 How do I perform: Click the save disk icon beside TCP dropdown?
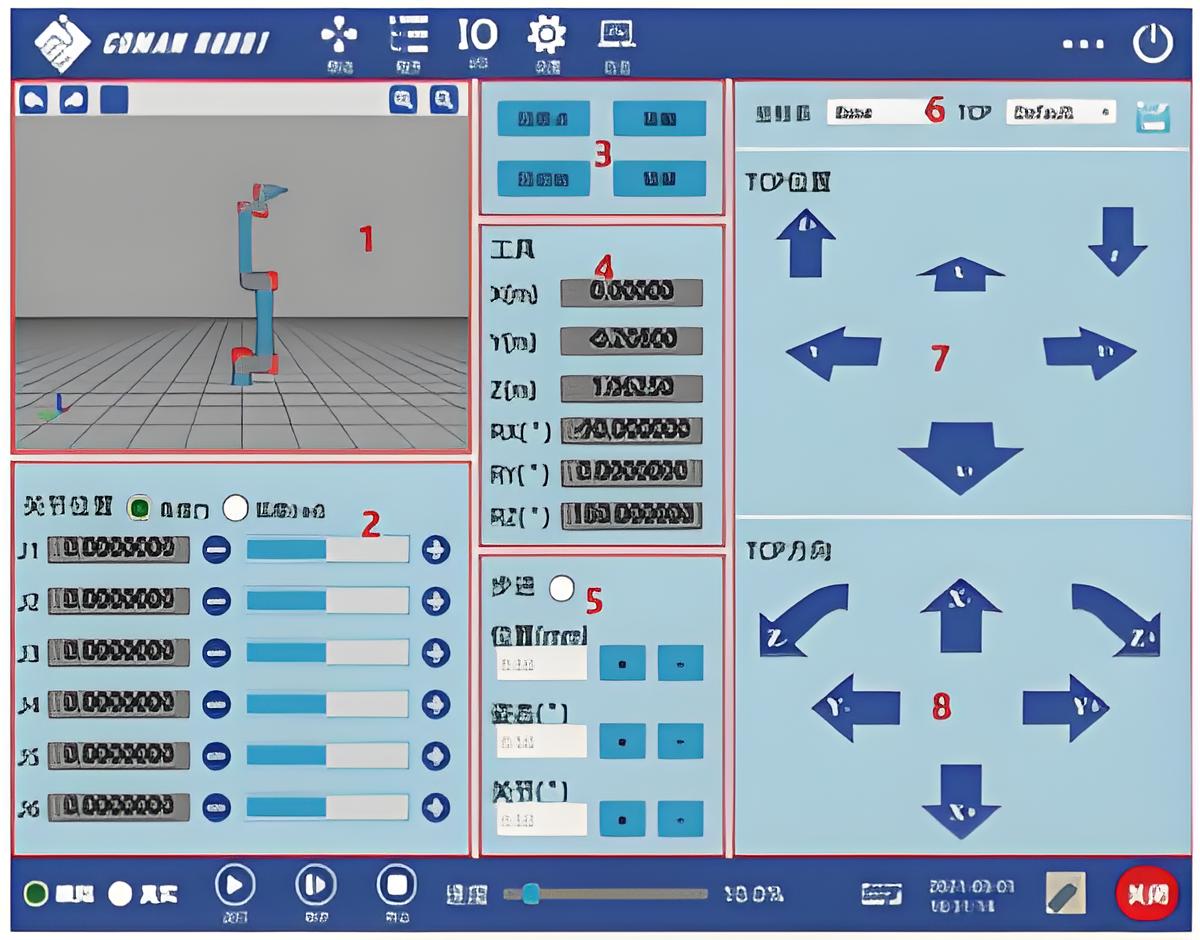point(1153,115)
